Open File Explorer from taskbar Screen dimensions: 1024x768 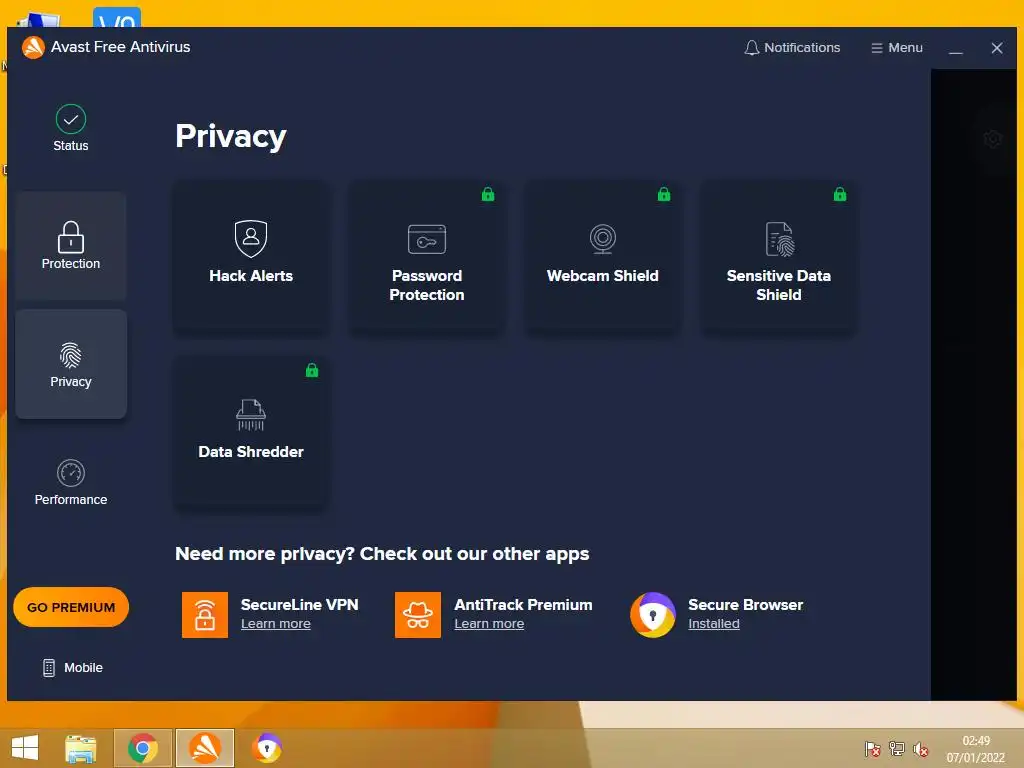(81, 748)
